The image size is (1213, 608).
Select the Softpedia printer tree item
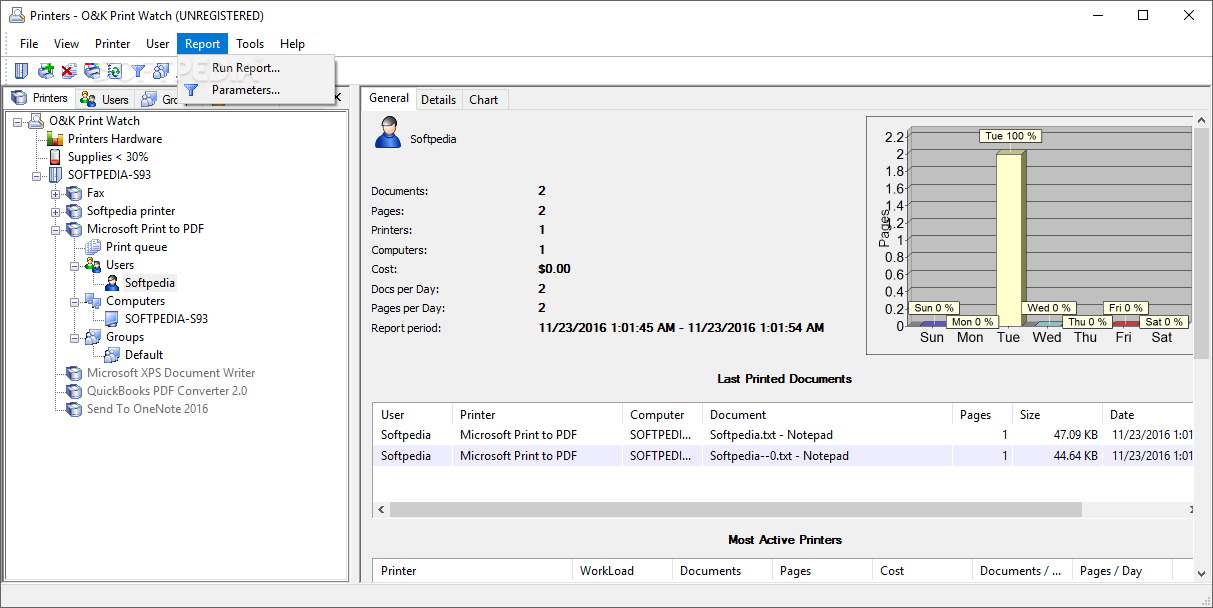131,211
